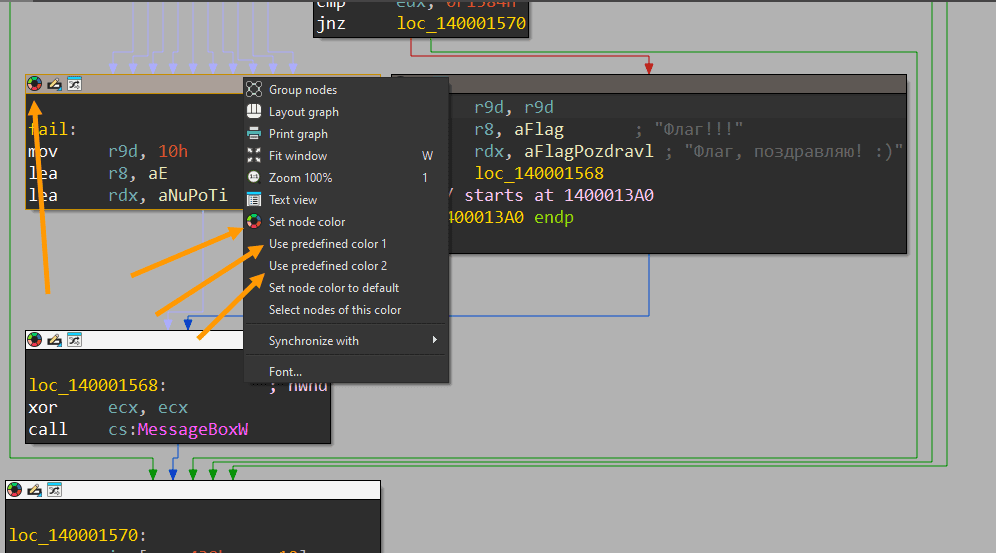Screen dimensions: 996x553
Task: Choose Print graph in context menu
Action: click(298, 134)
